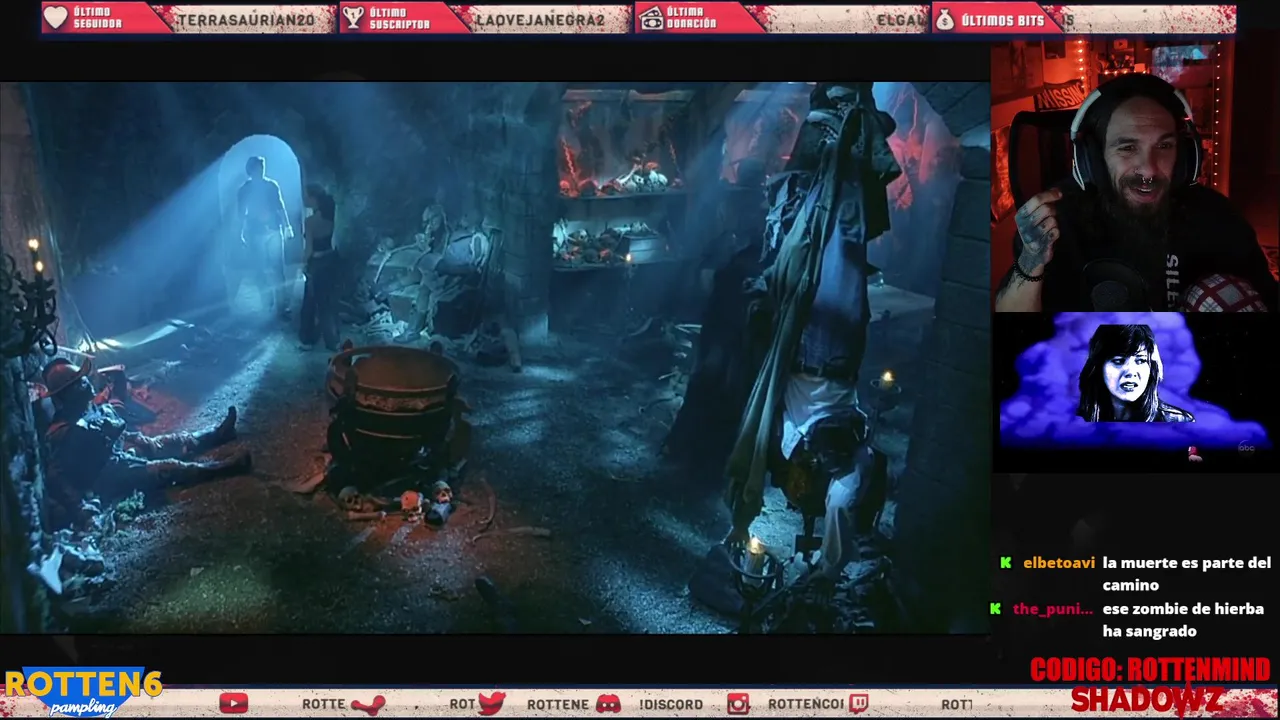Click the Discord controller icon
Viewport: 1280px width, 720px height.
pyautogui.click(x=608, y=704)
